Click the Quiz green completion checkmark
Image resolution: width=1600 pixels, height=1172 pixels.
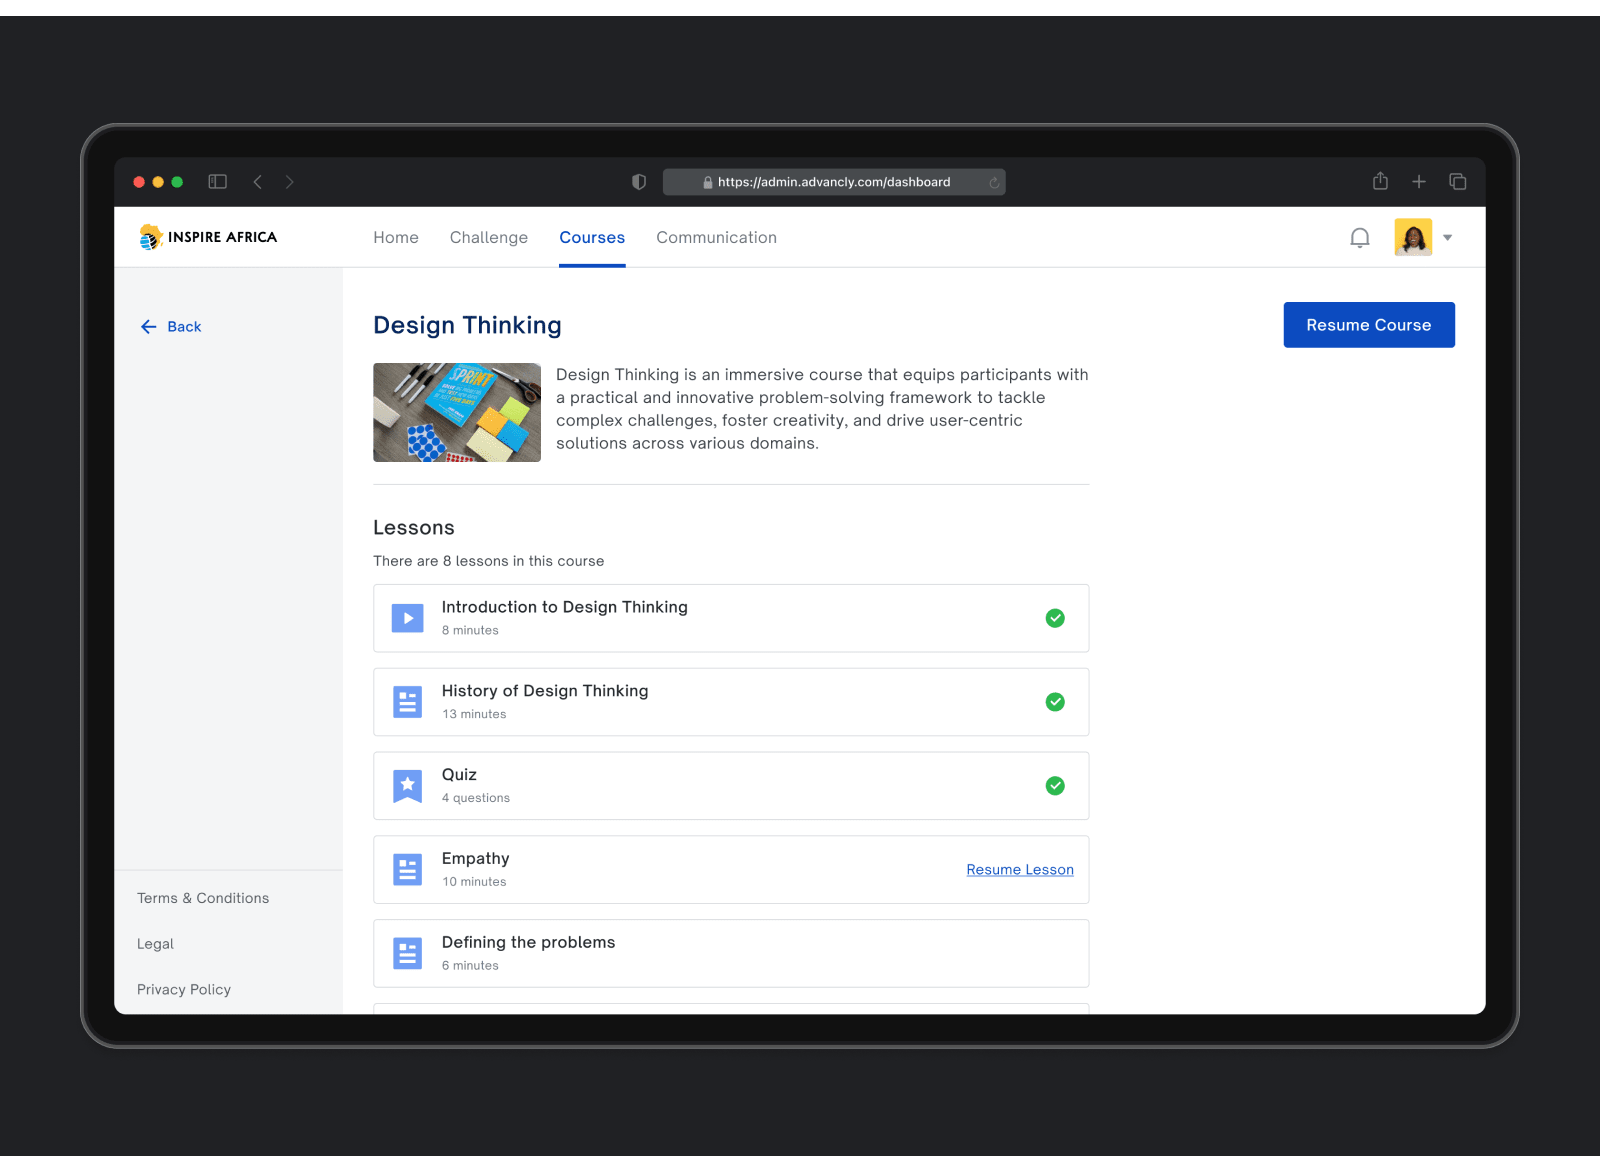coord(1055,786)
